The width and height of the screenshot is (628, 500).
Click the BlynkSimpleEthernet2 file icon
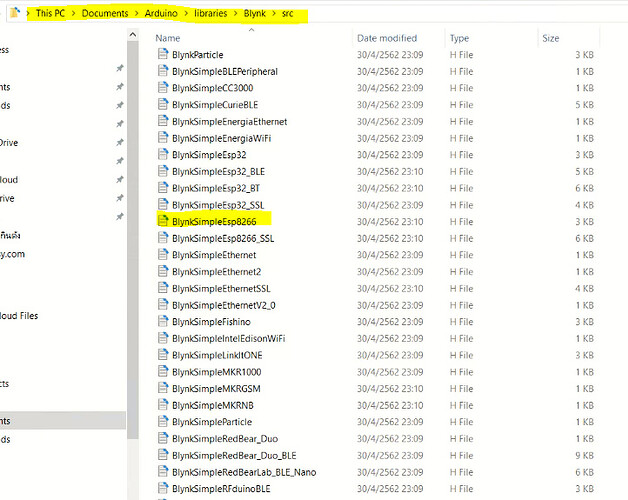[x=163, y=271]
